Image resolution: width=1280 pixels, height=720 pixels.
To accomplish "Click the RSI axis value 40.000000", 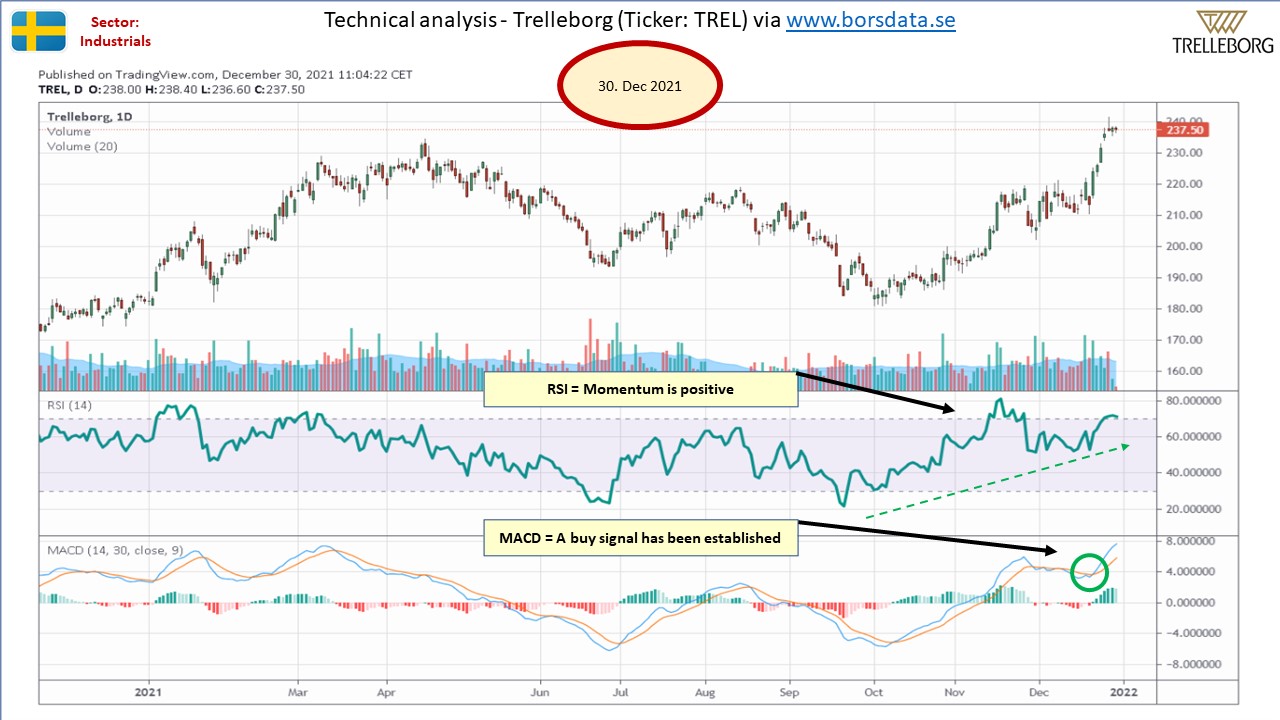I will (x=1193, y=473).
